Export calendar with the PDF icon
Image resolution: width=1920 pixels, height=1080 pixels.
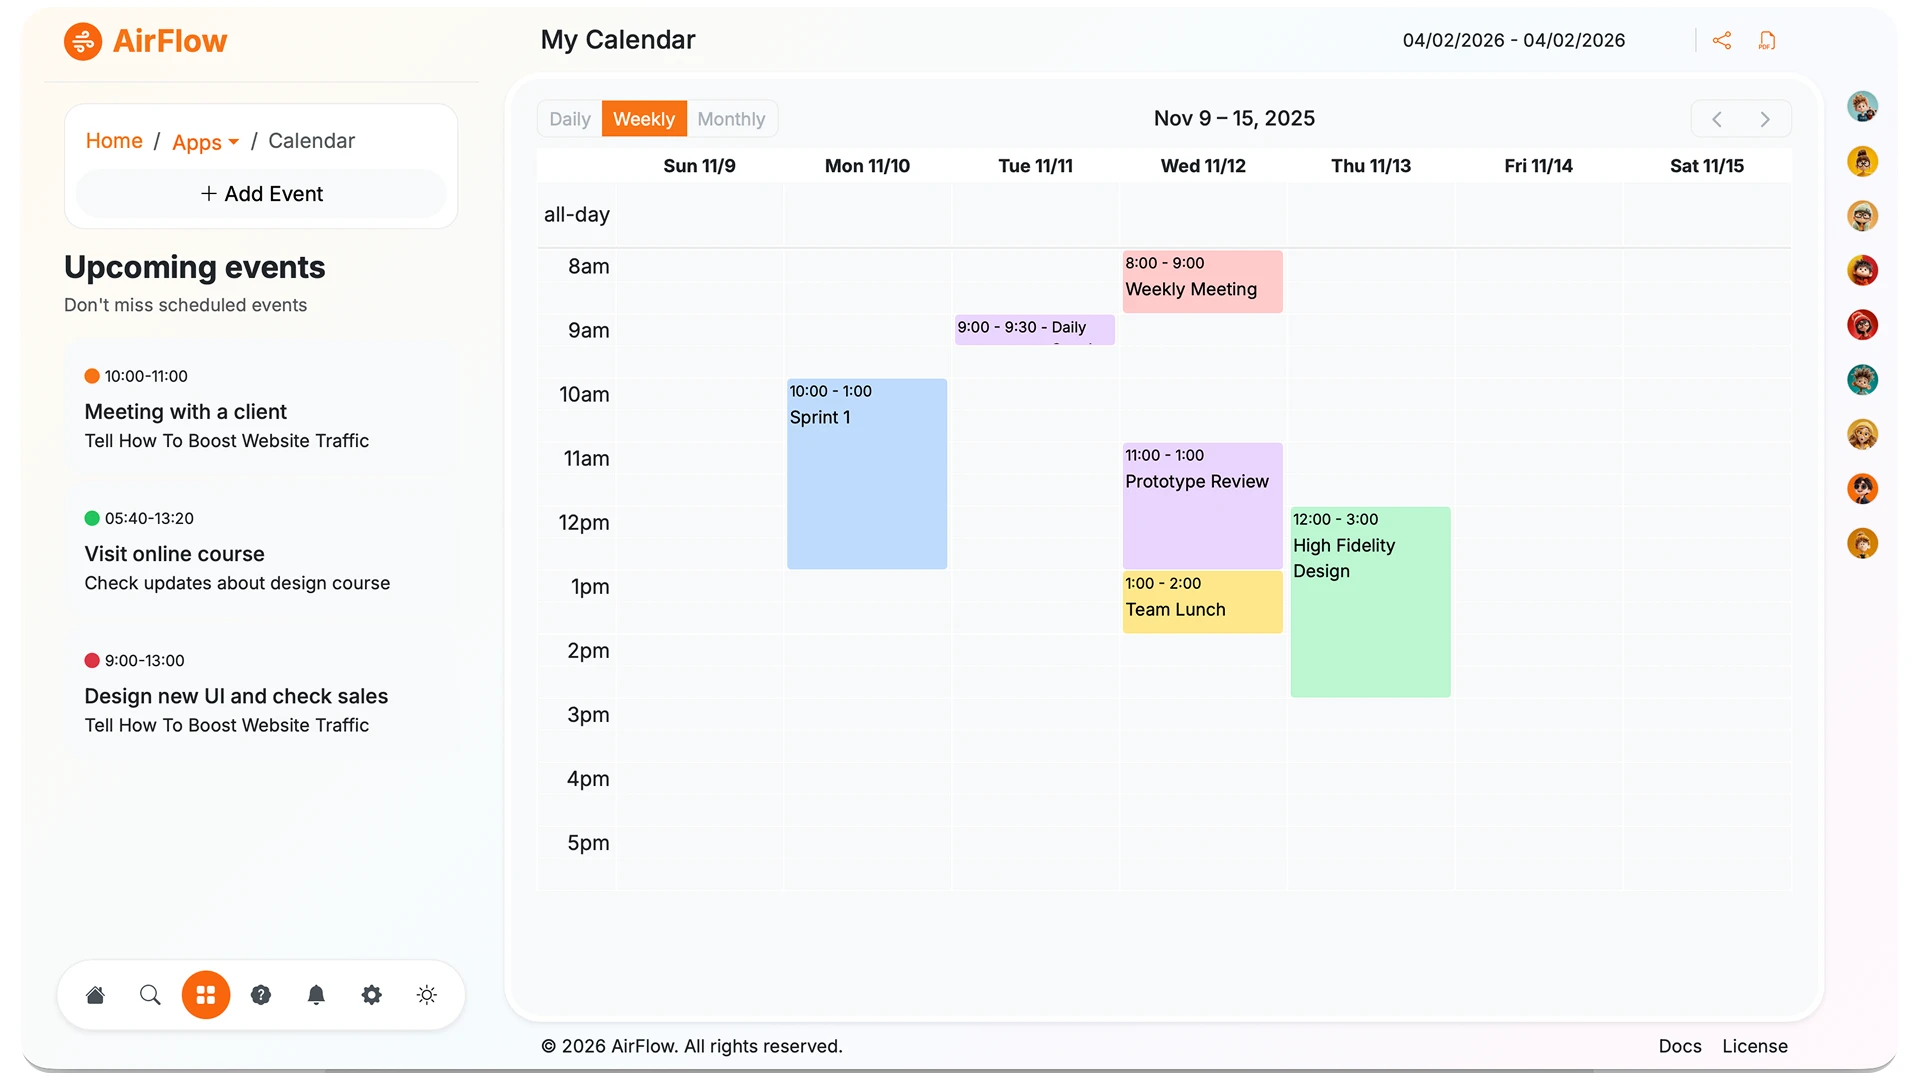click(x=1767, y=40)
